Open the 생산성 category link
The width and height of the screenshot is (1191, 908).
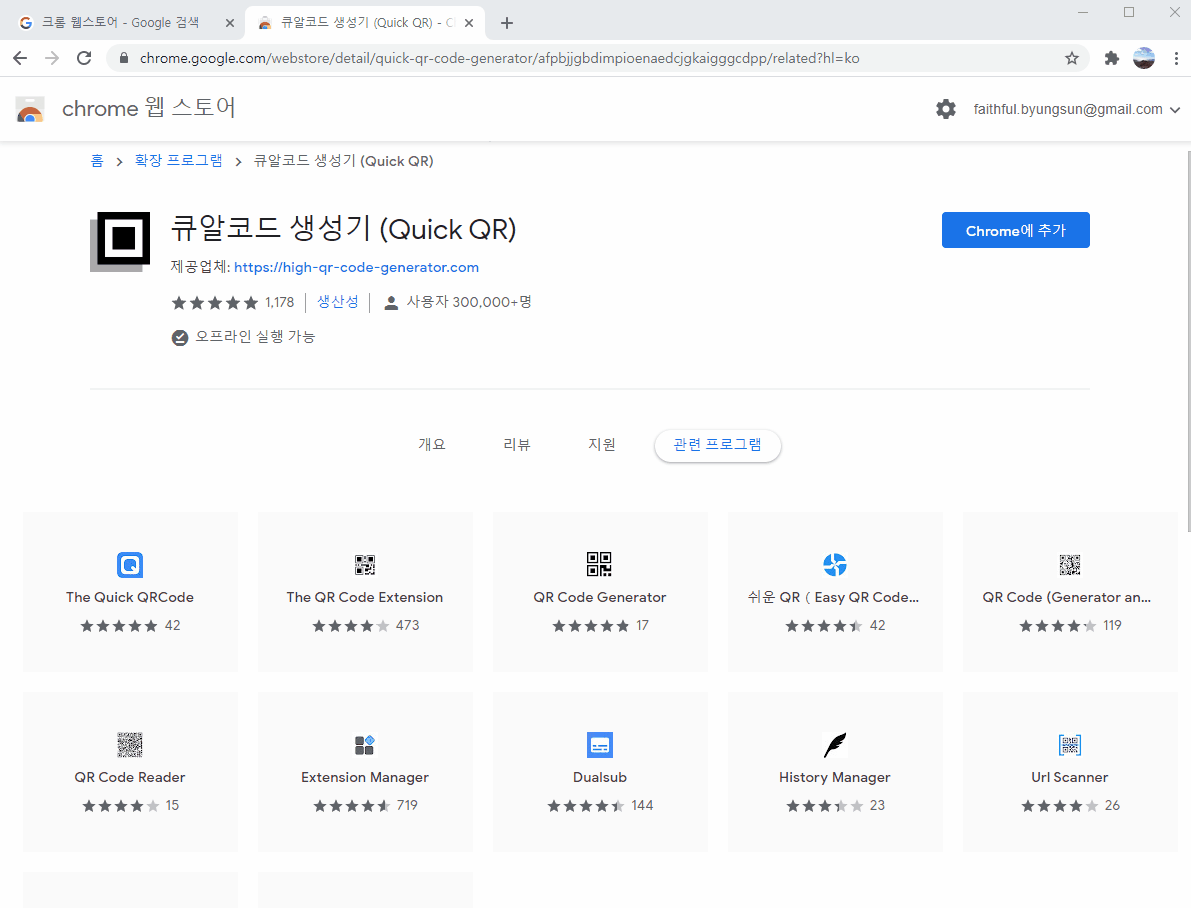coord(337,302)
